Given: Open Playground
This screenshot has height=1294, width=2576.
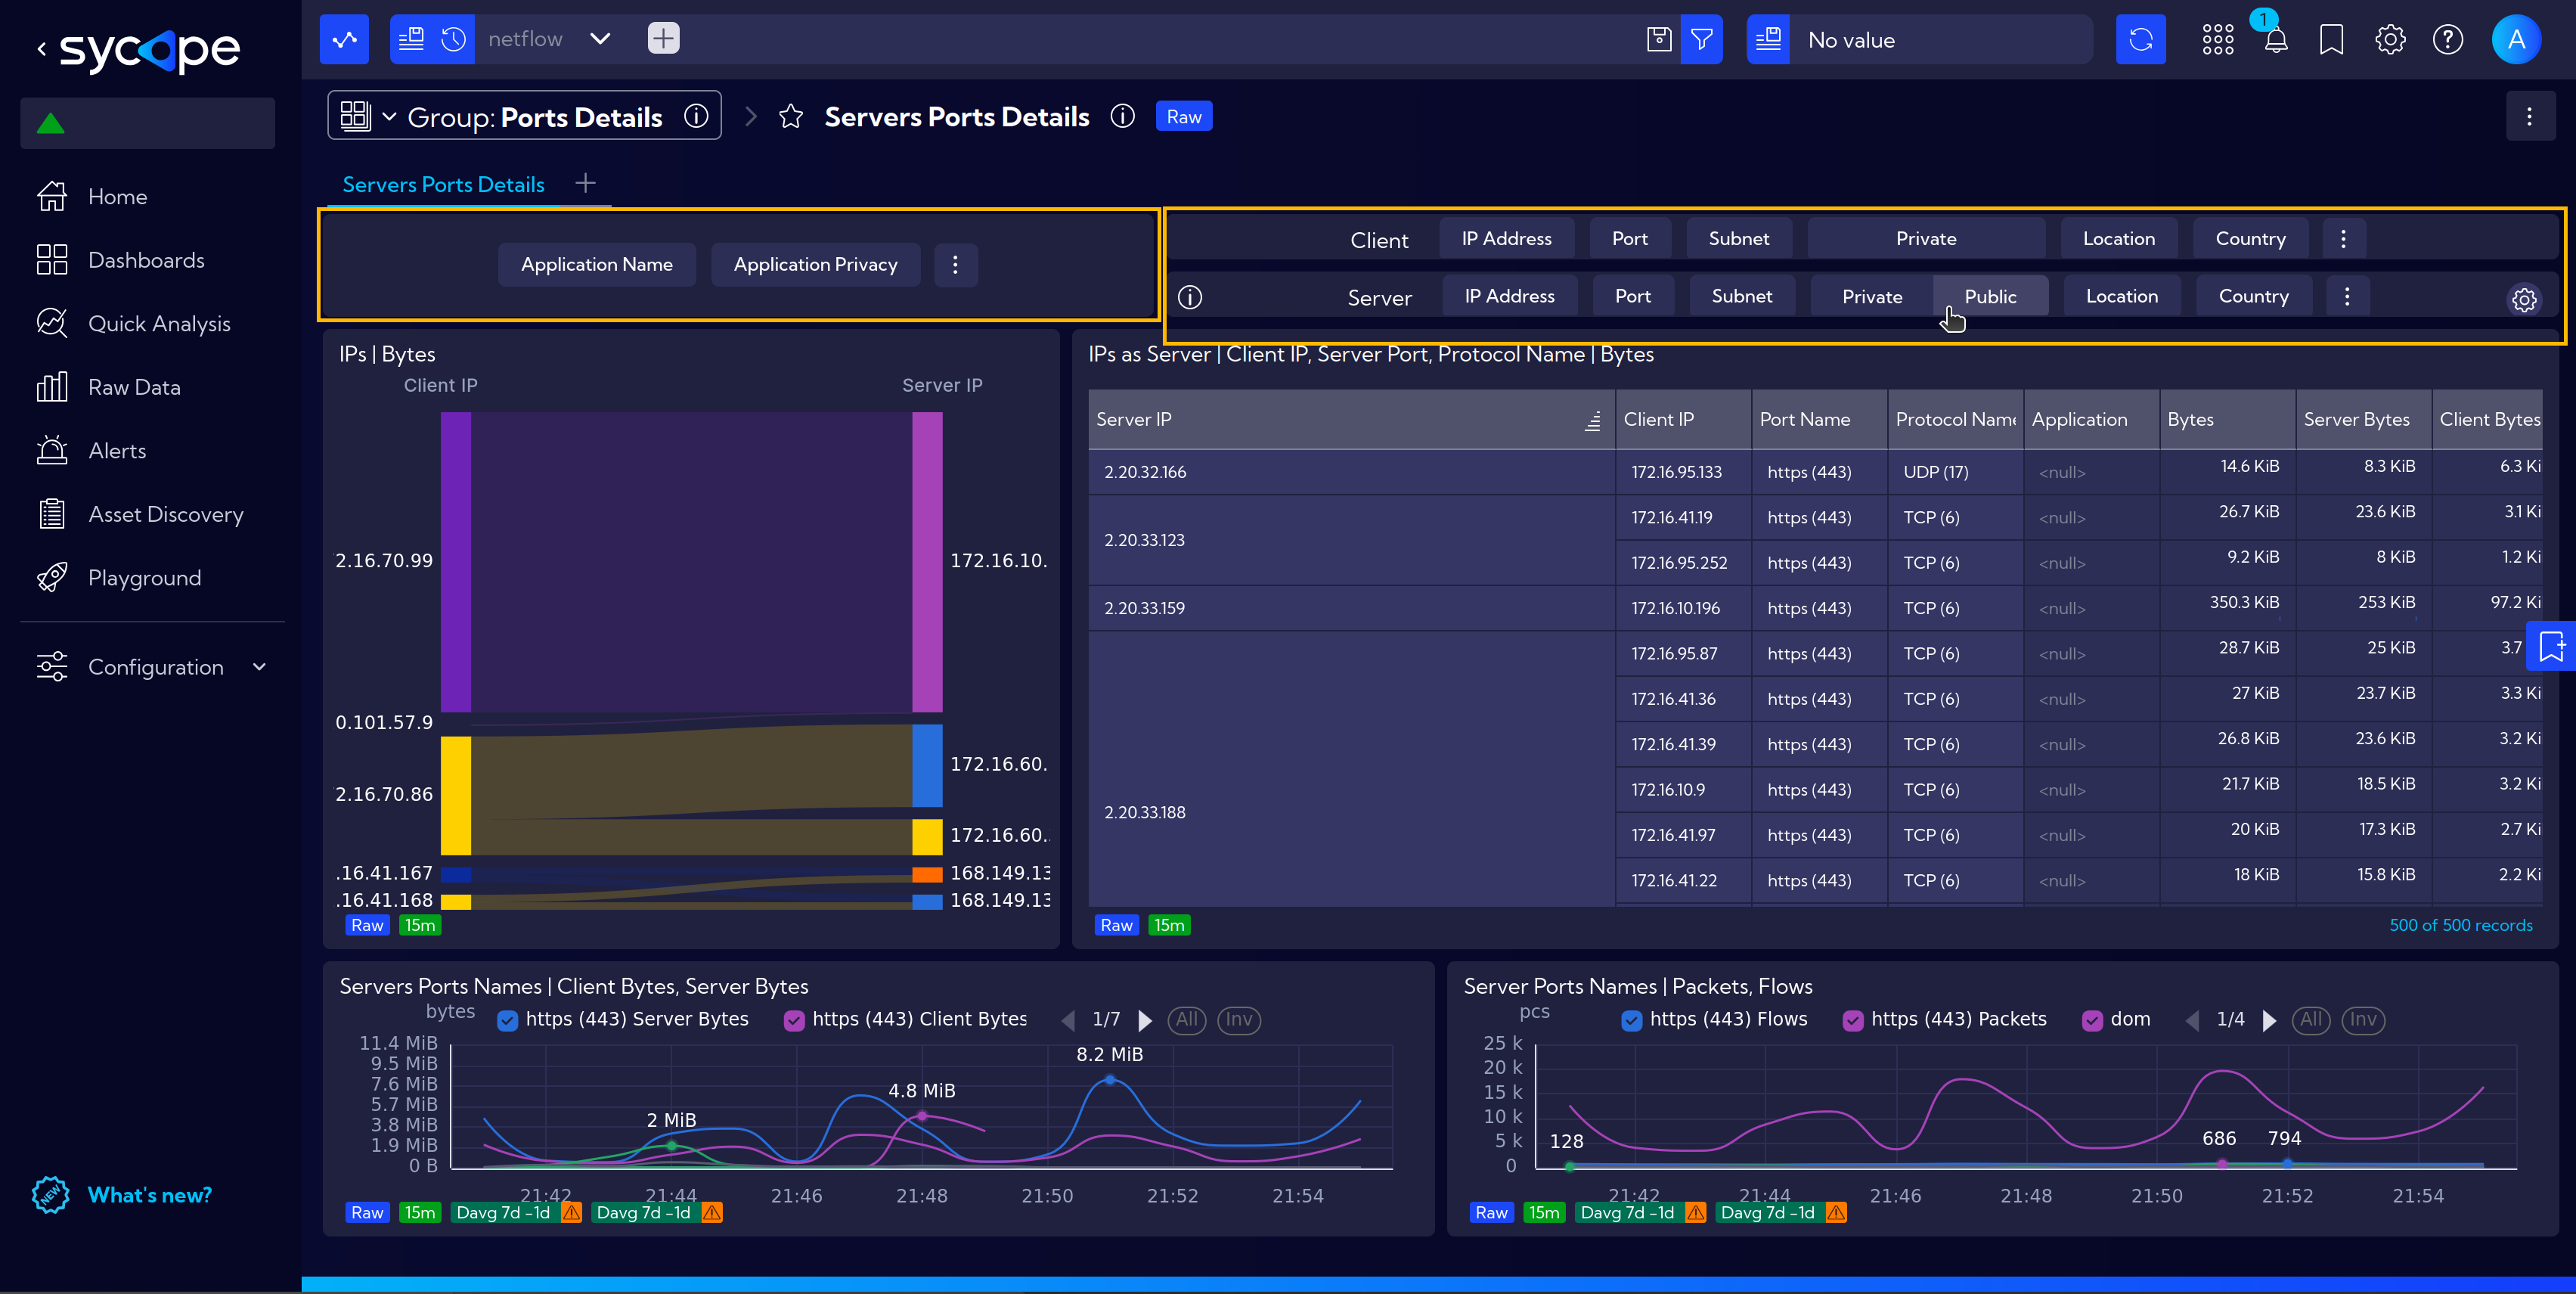Looking at the screenshot, I should [x=144, y=578].
